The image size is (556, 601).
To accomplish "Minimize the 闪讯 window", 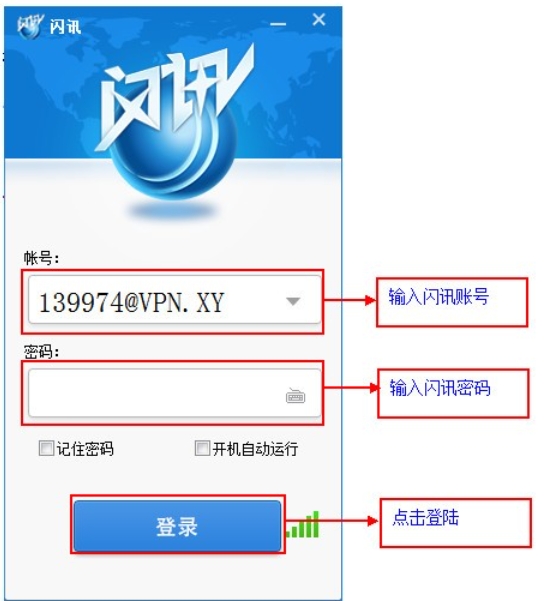I will point(278,24).
